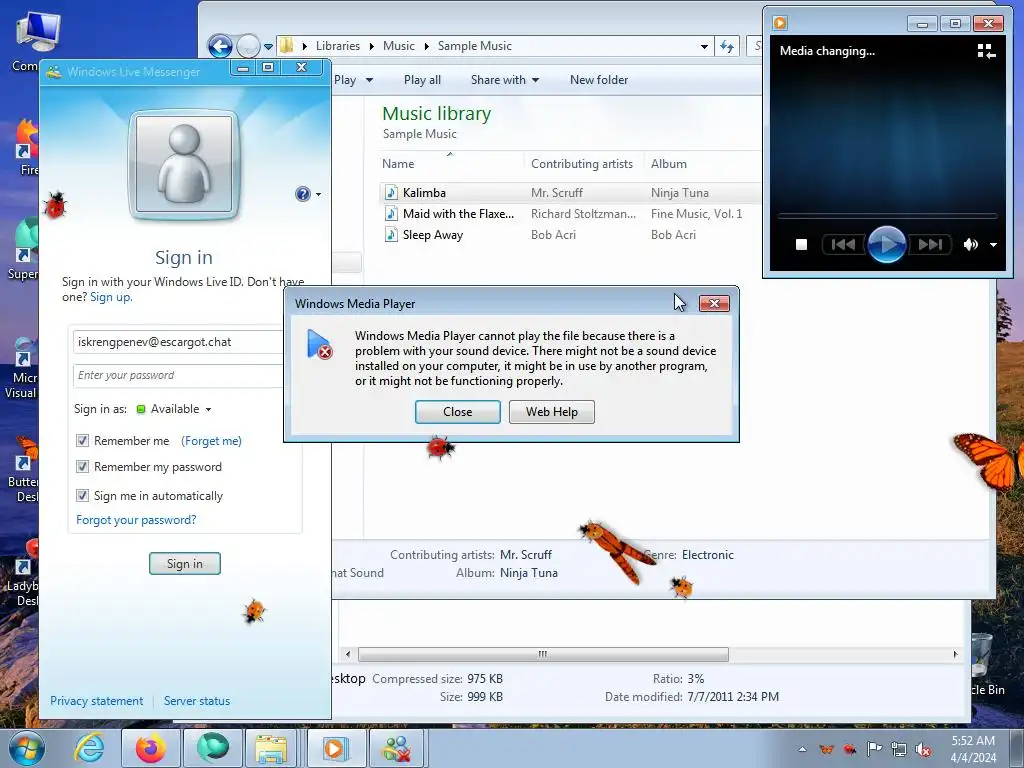The image size is (1024, 768).
Task: Open the Share with menu
Action: click(505, 80)
